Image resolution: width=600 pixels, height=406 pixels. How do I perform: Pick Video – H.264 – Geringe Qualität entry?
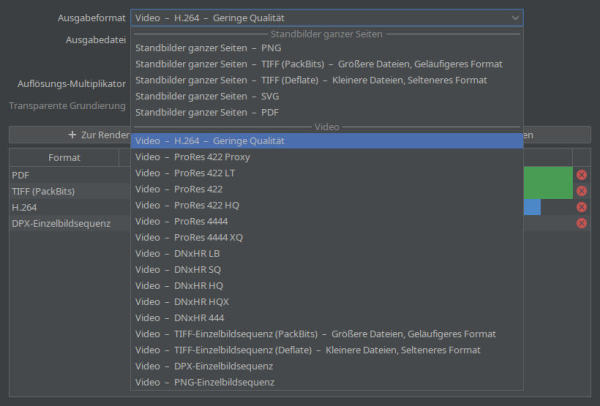click(x=327, y=141)
